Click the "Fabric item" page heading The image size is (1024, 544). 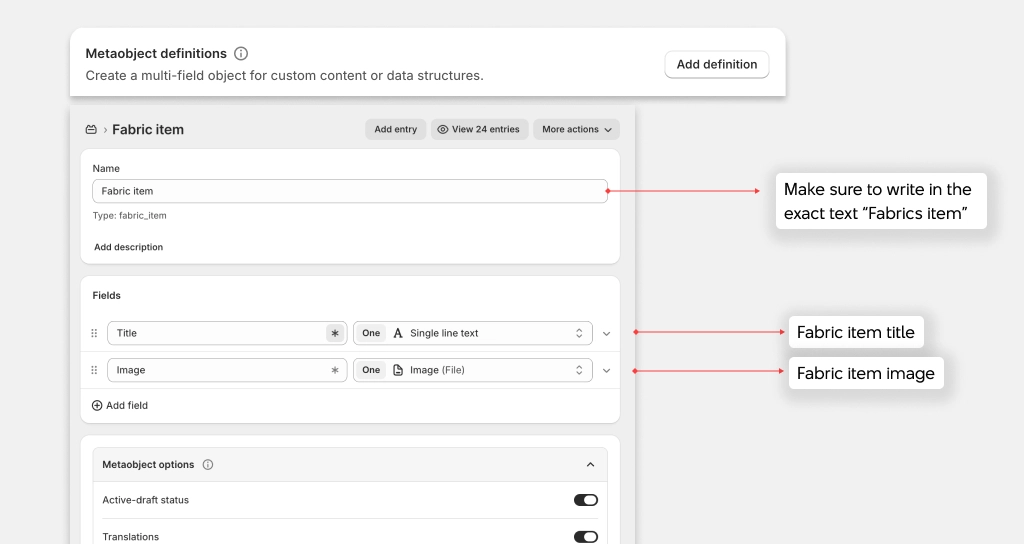coord(148,129)
